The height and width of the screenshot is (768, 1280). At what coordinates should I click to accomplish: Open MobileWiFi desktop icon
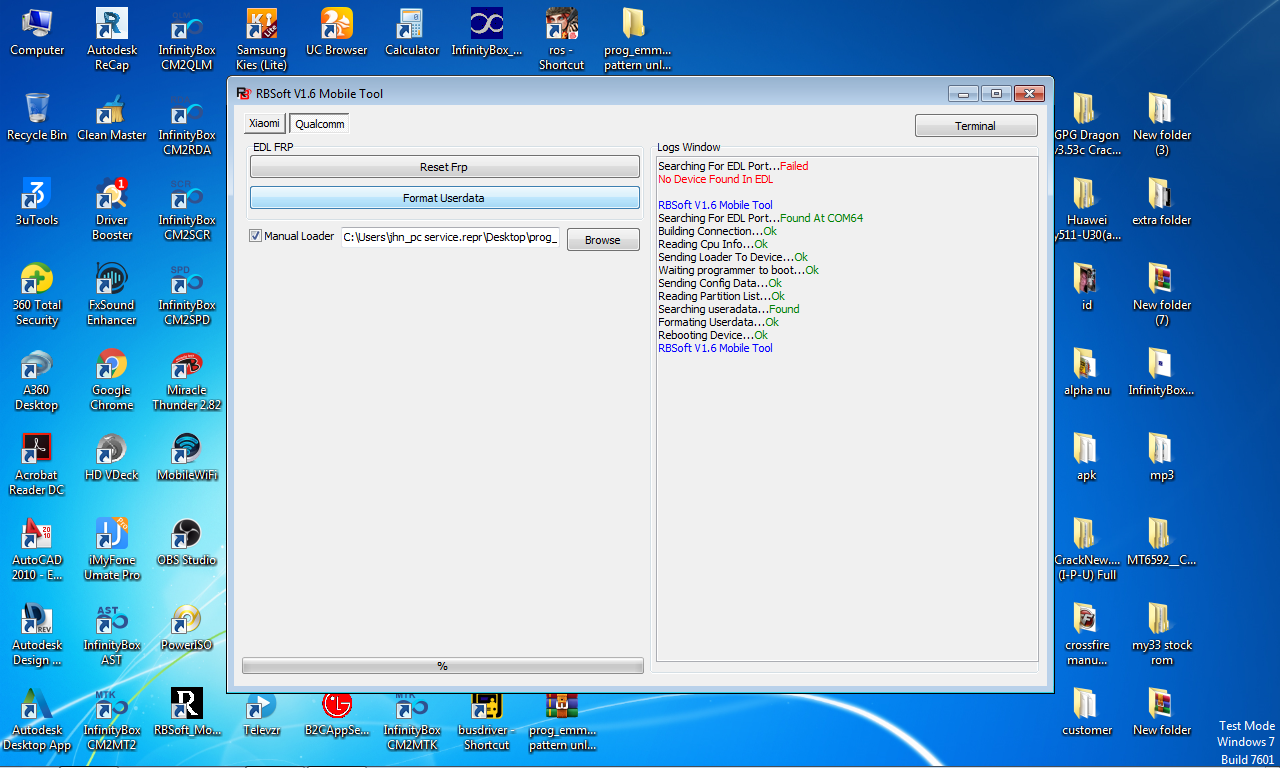pos(187,458)
